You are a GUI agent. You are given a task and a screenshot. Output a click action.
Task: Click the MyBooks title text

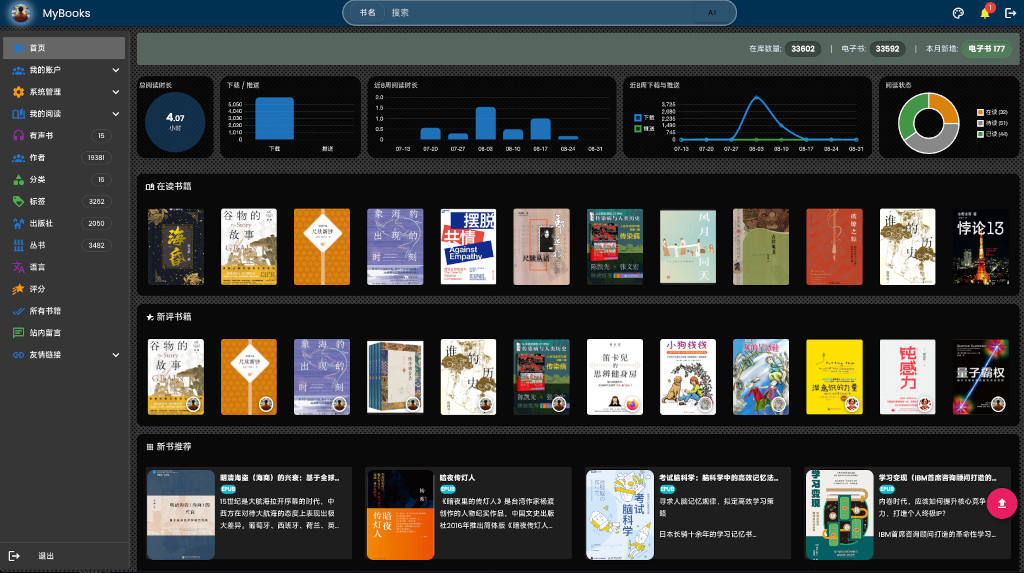point(66,13)
